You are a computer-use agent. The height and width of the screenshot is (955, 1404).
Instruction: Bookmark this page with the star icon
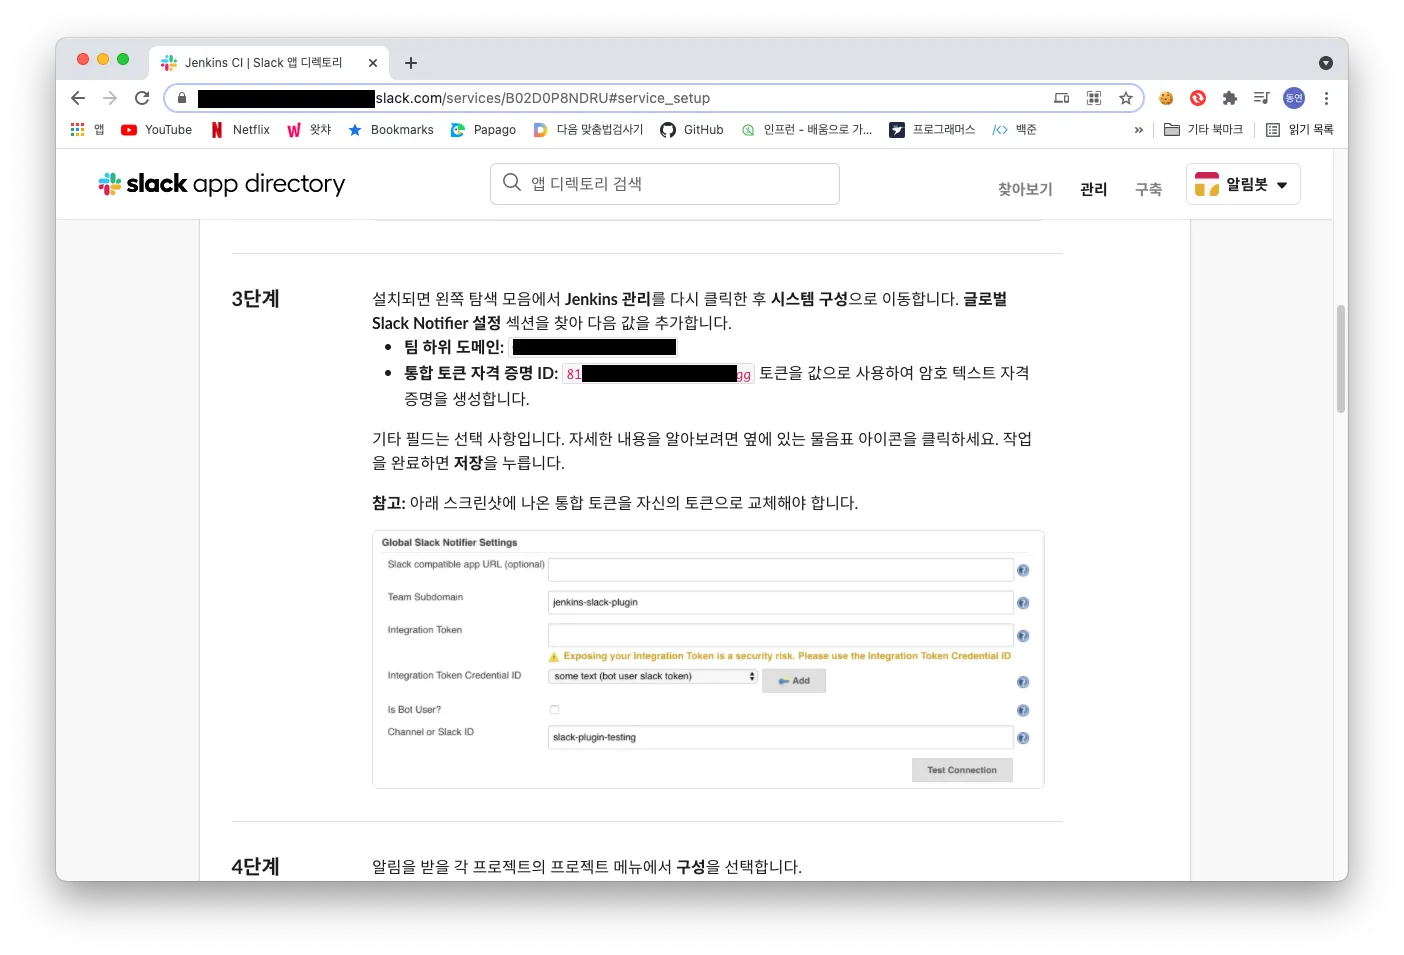click(1126, 98)
